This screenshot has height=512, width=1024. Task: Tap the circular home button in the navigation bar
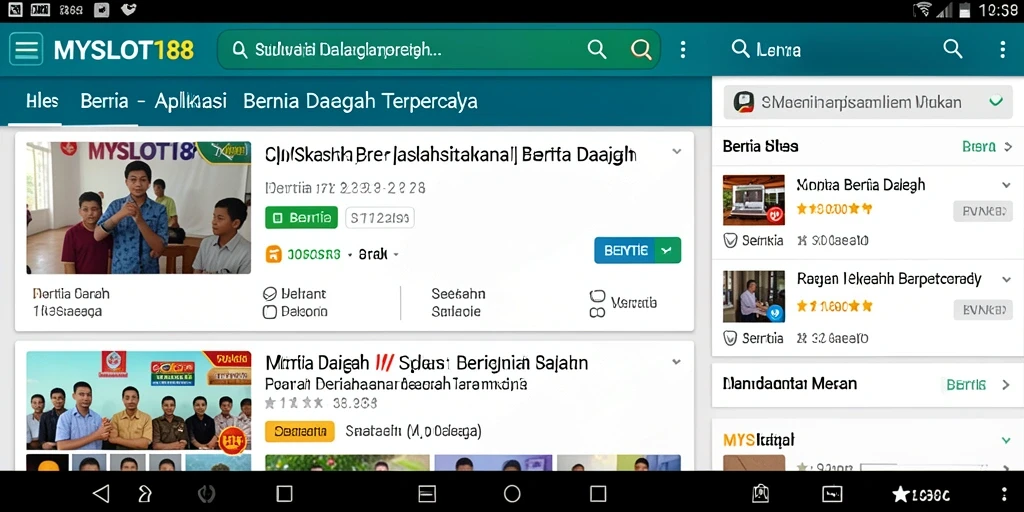[x=512, y=493]
